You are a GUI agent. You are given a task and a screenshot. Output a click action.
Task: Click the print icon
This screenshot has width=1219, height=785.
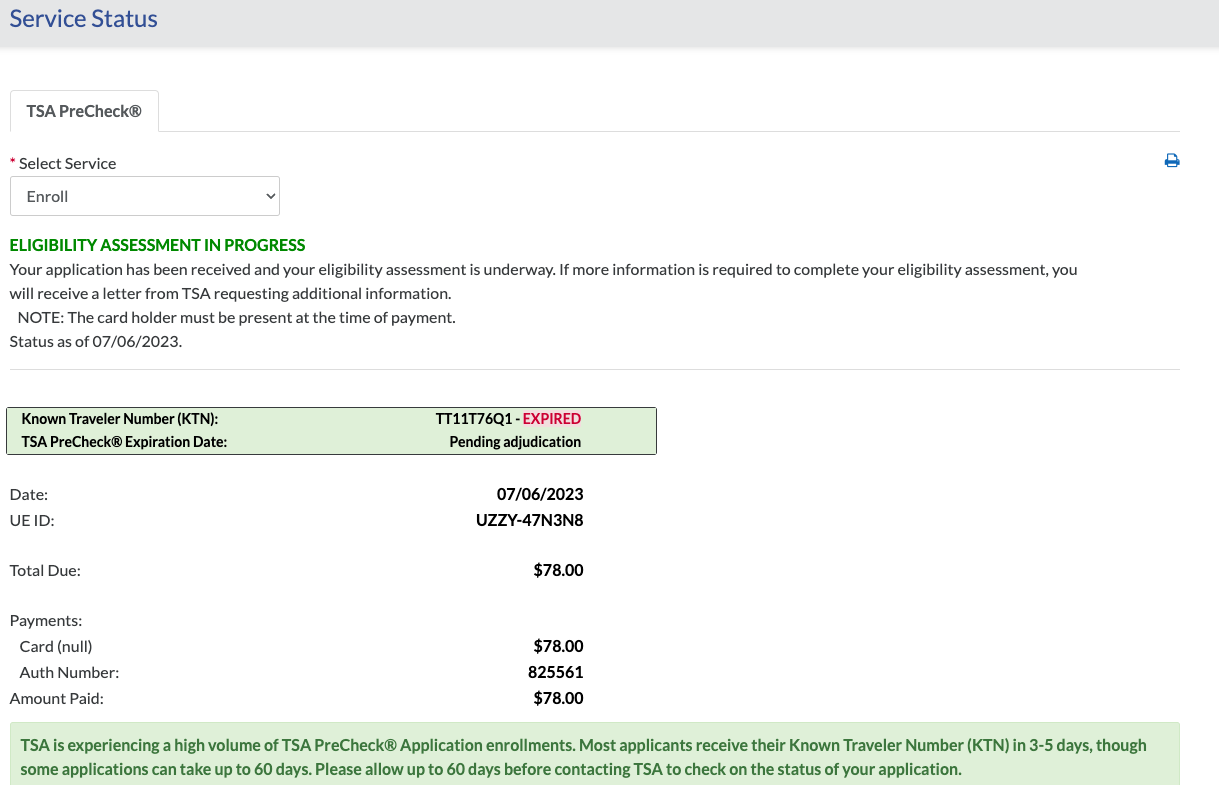(x=1172, y=161)
